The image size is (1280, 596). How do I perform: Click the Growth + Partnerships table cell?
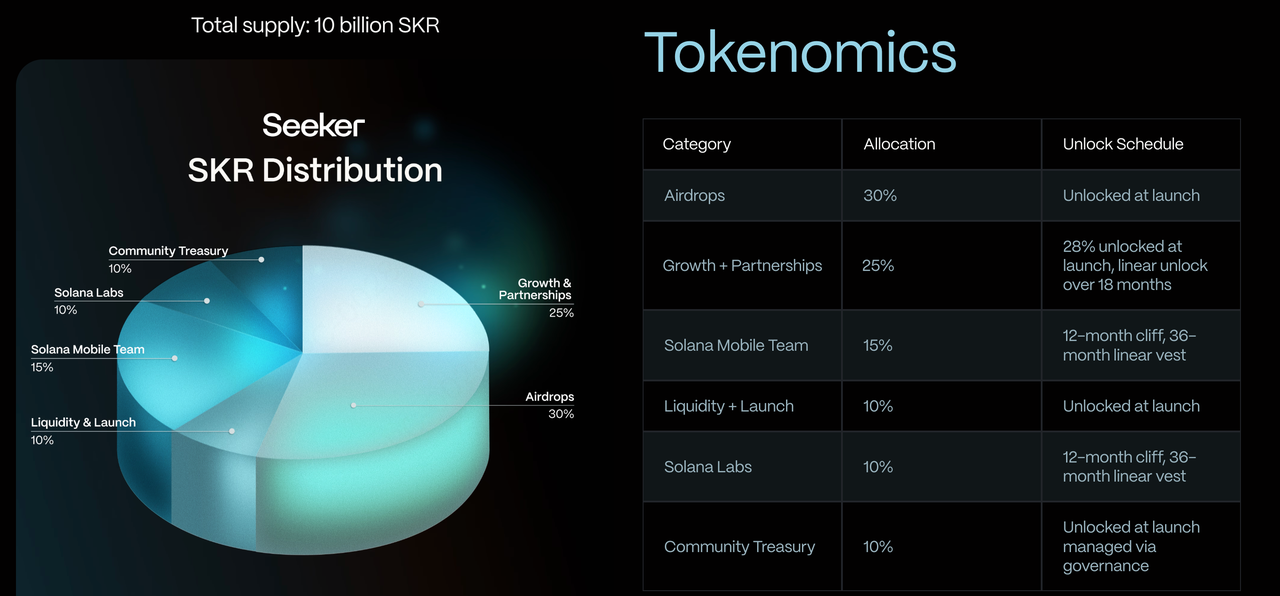(x=742, y=266)
